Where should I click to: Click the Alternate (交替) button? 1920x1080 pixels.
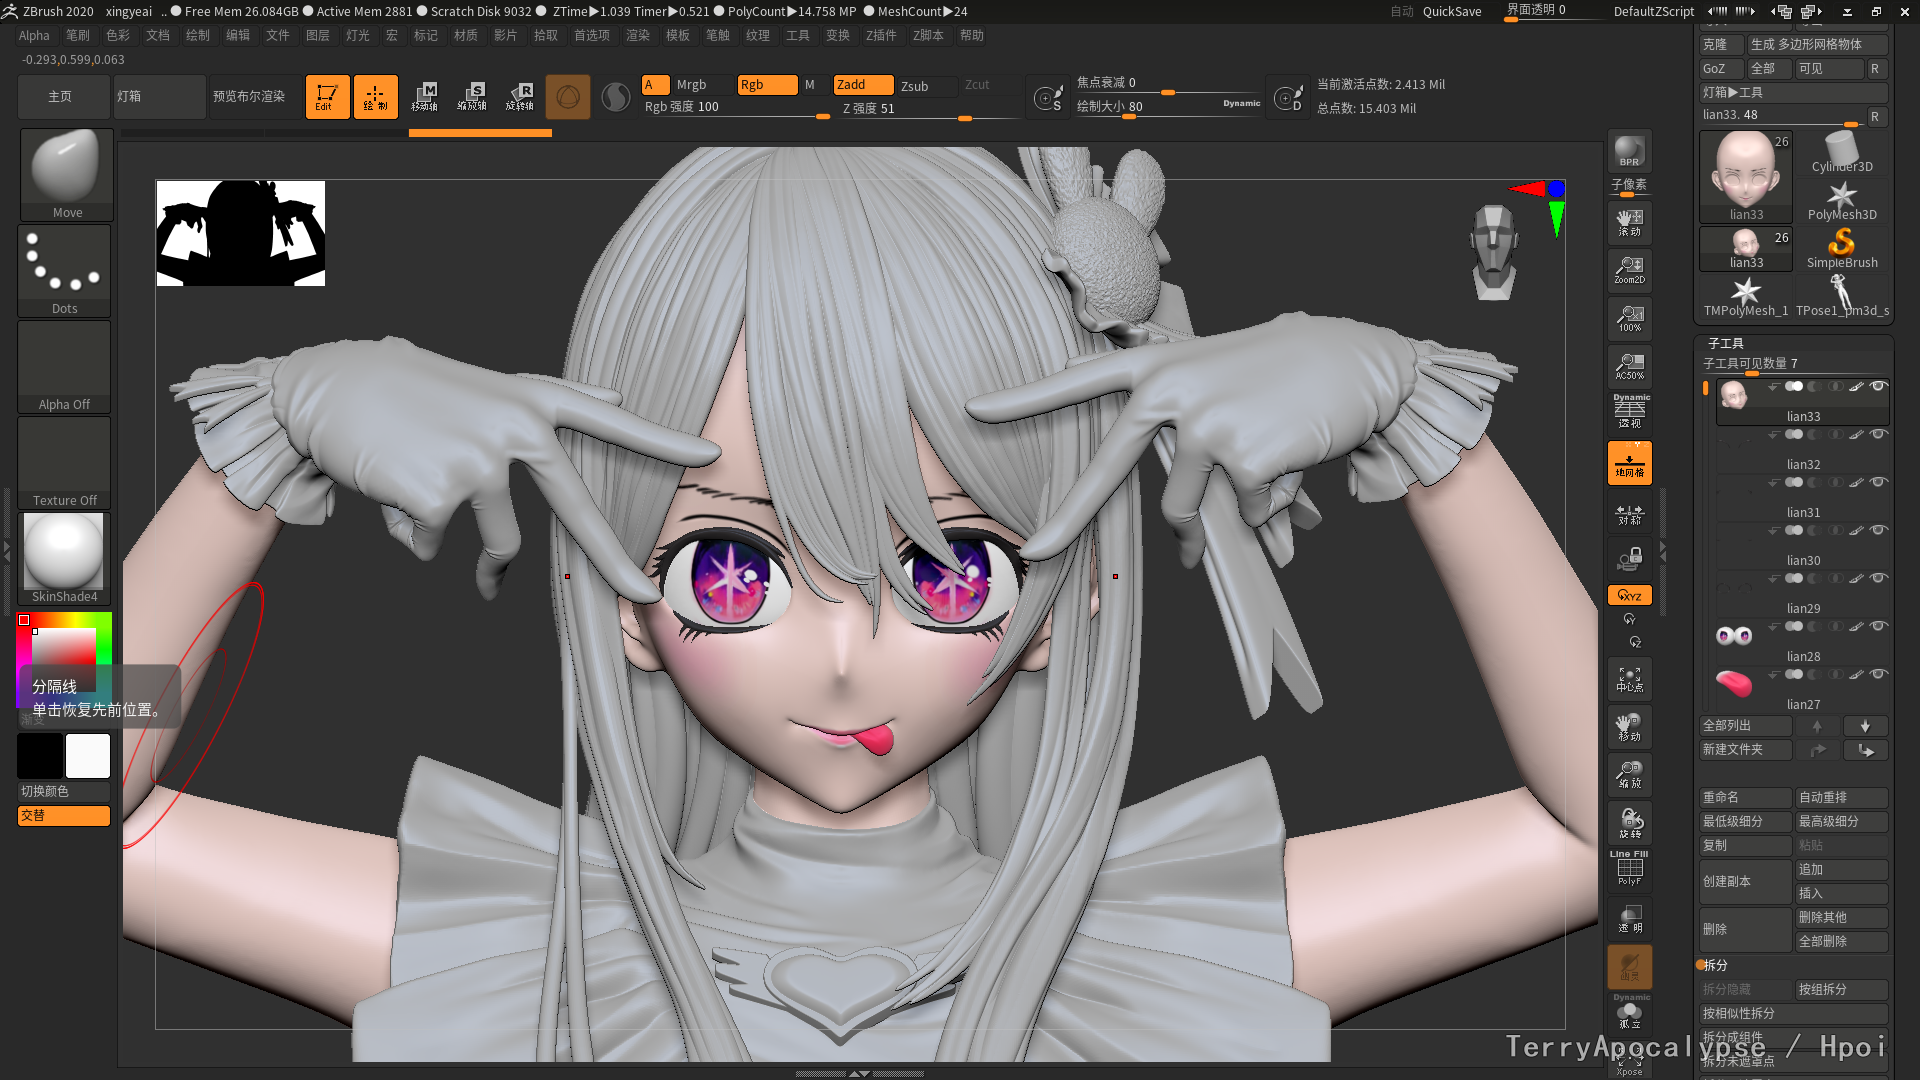(x=64, y=816)
